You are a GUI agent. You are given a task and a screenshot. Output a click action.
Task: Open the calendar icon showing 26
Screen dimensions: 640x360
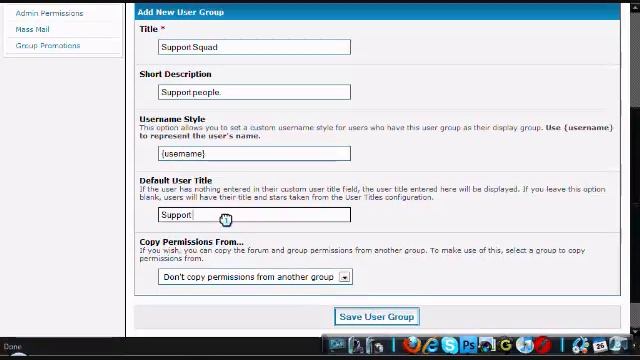tap(599, 346)
